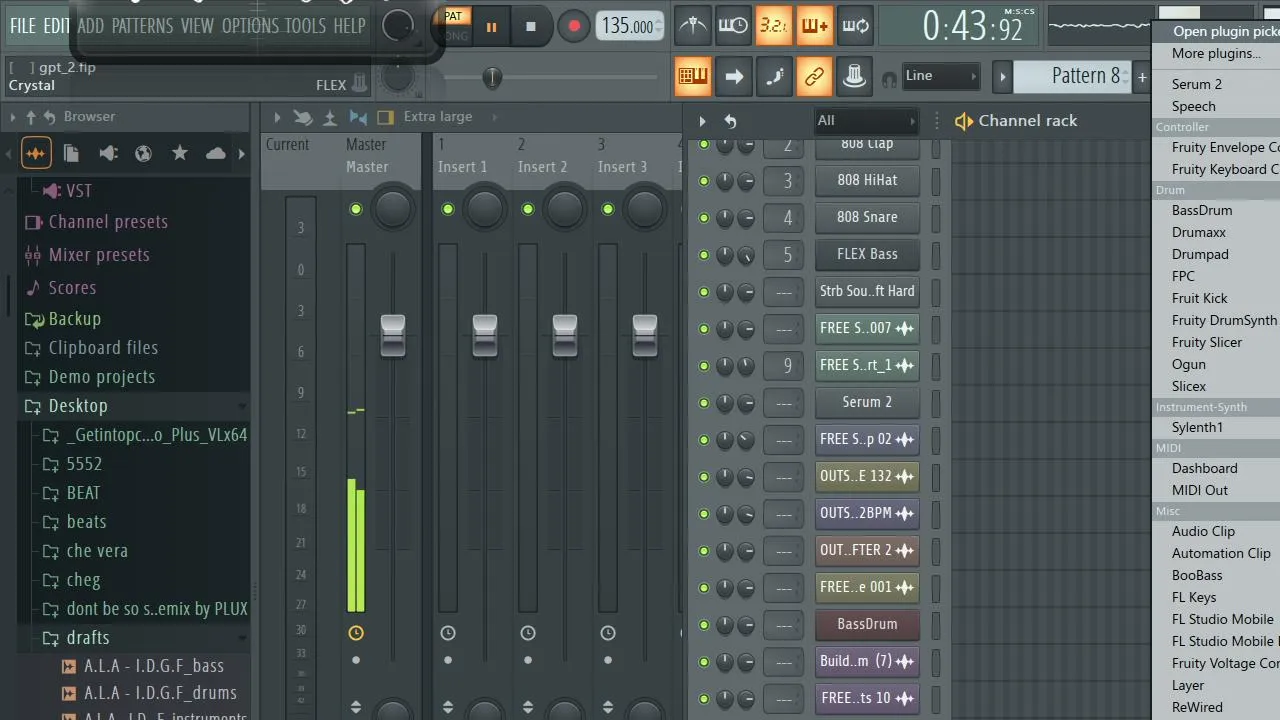
Task: Toggle the Strb Sou..ft Hard channel's green LED
Action: pos(704,292)
